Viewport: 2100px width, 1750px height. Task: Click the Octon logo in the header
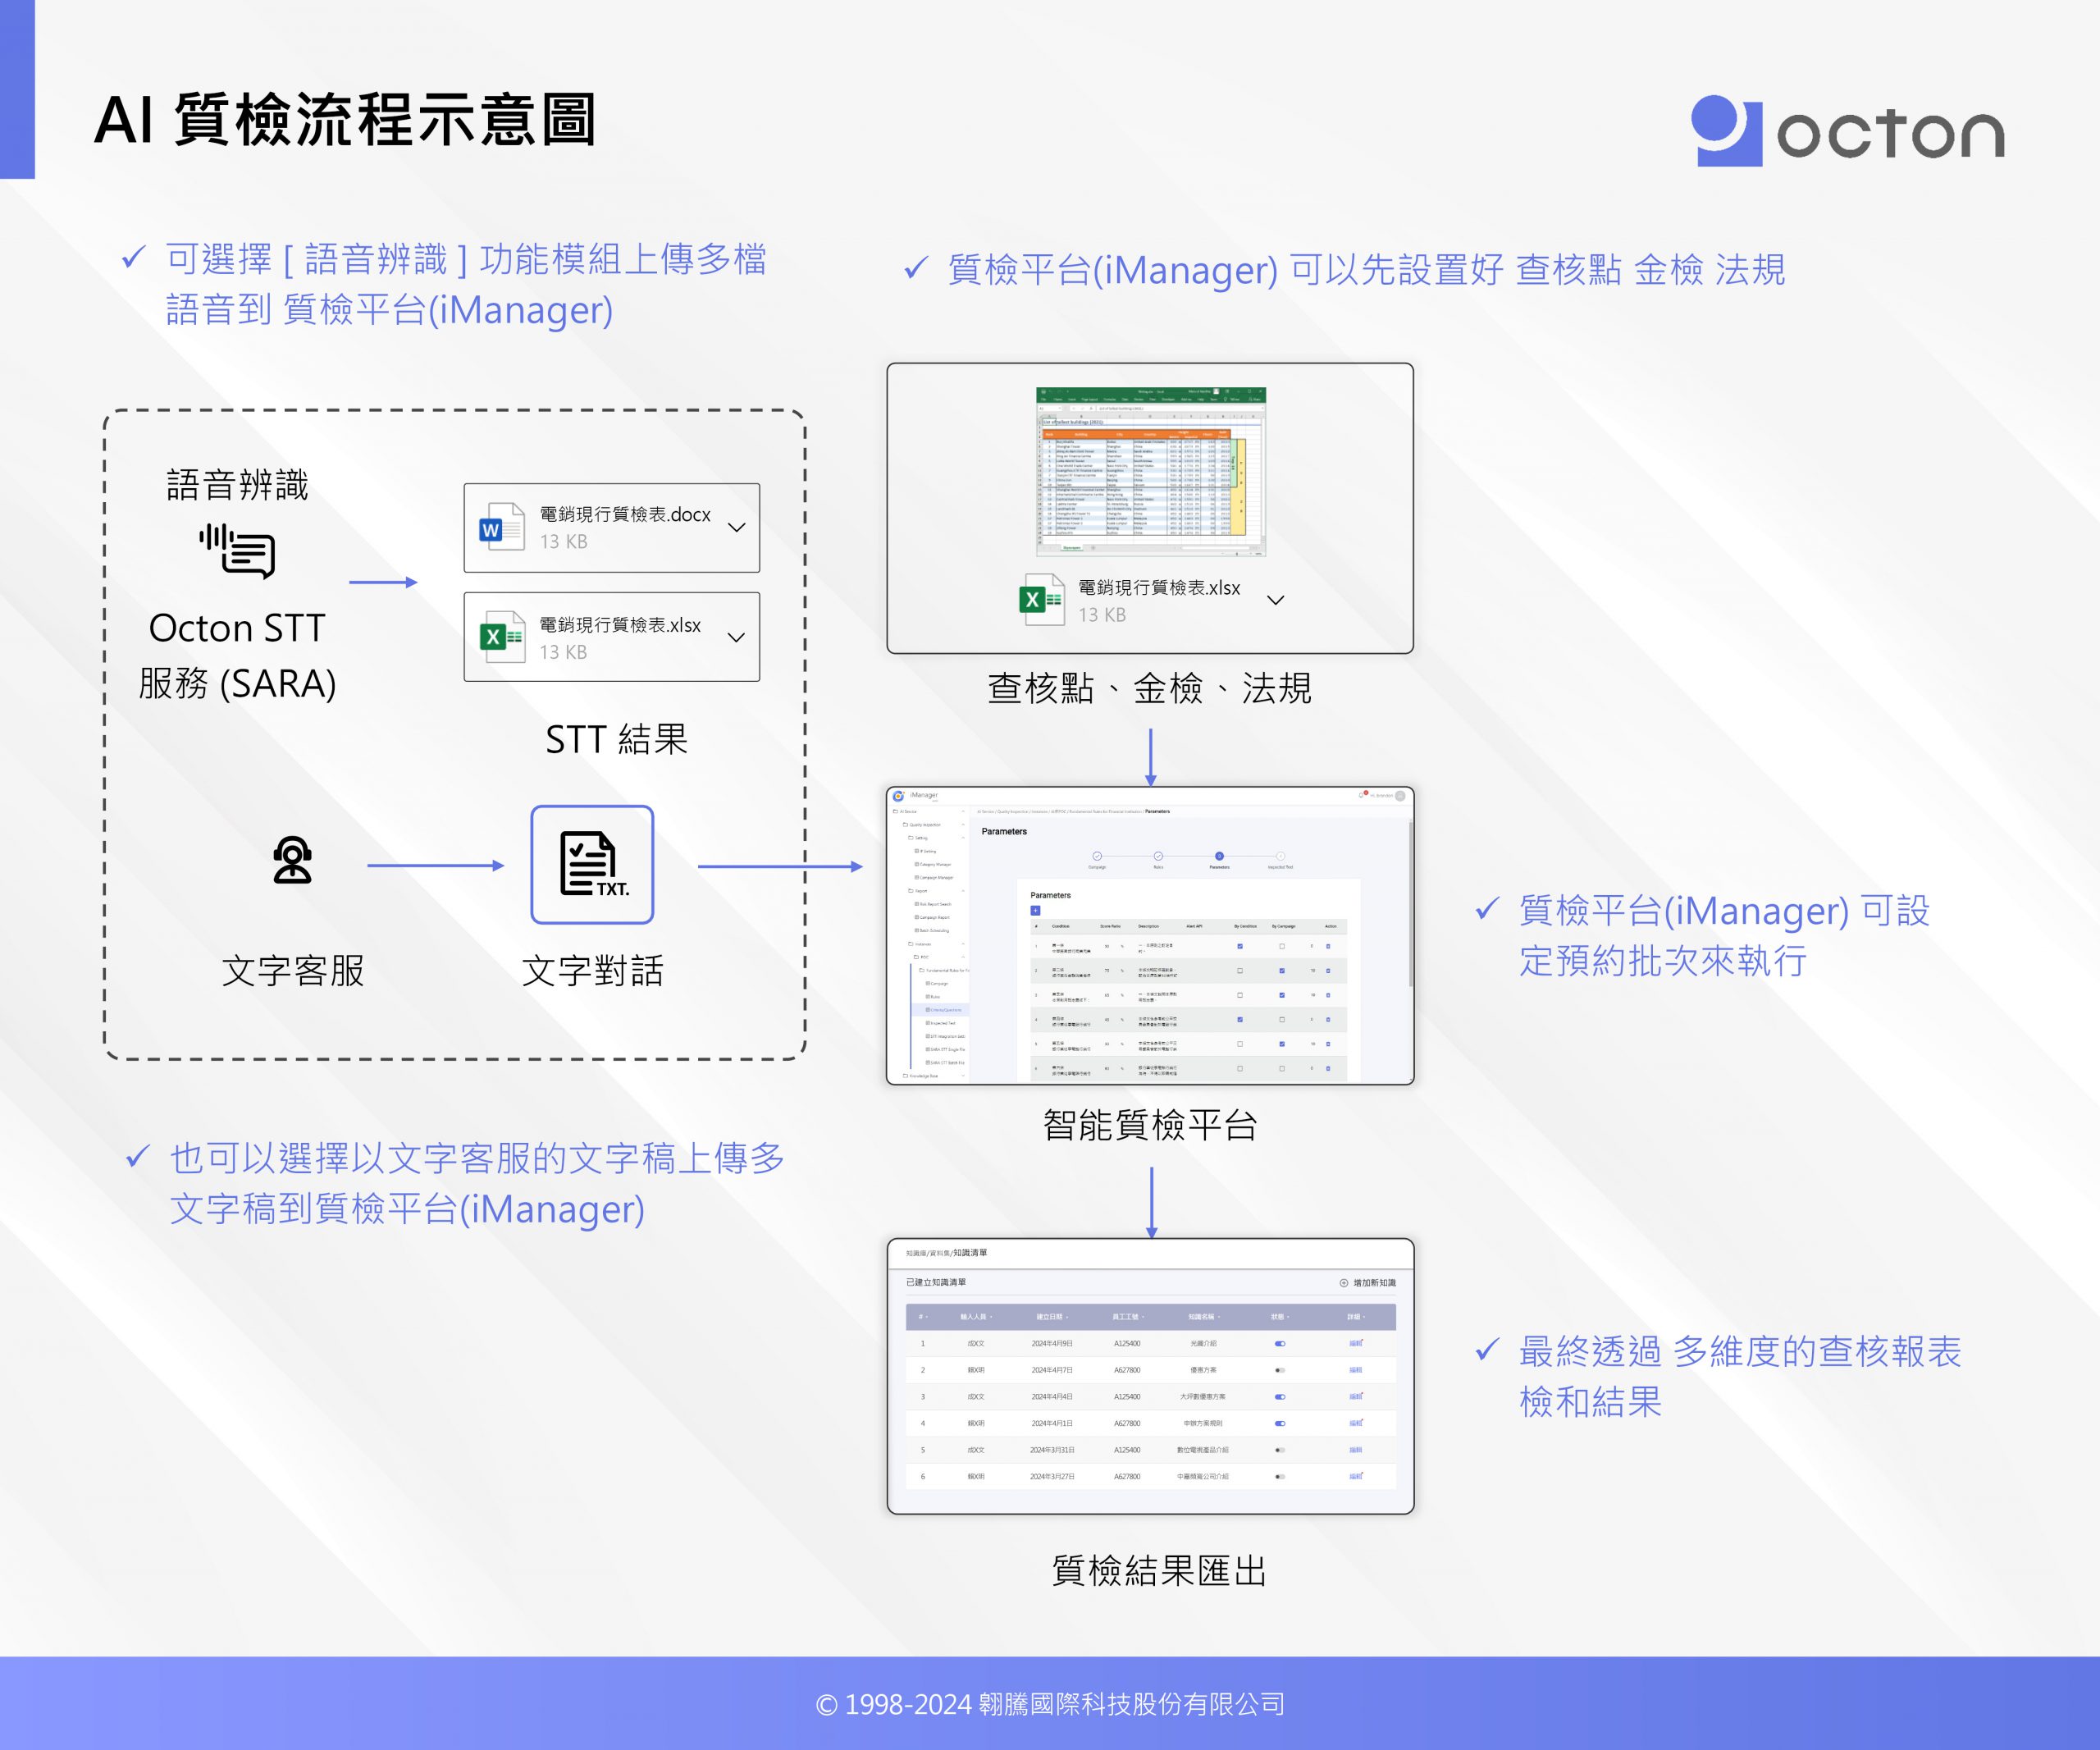pos(1848,131)
